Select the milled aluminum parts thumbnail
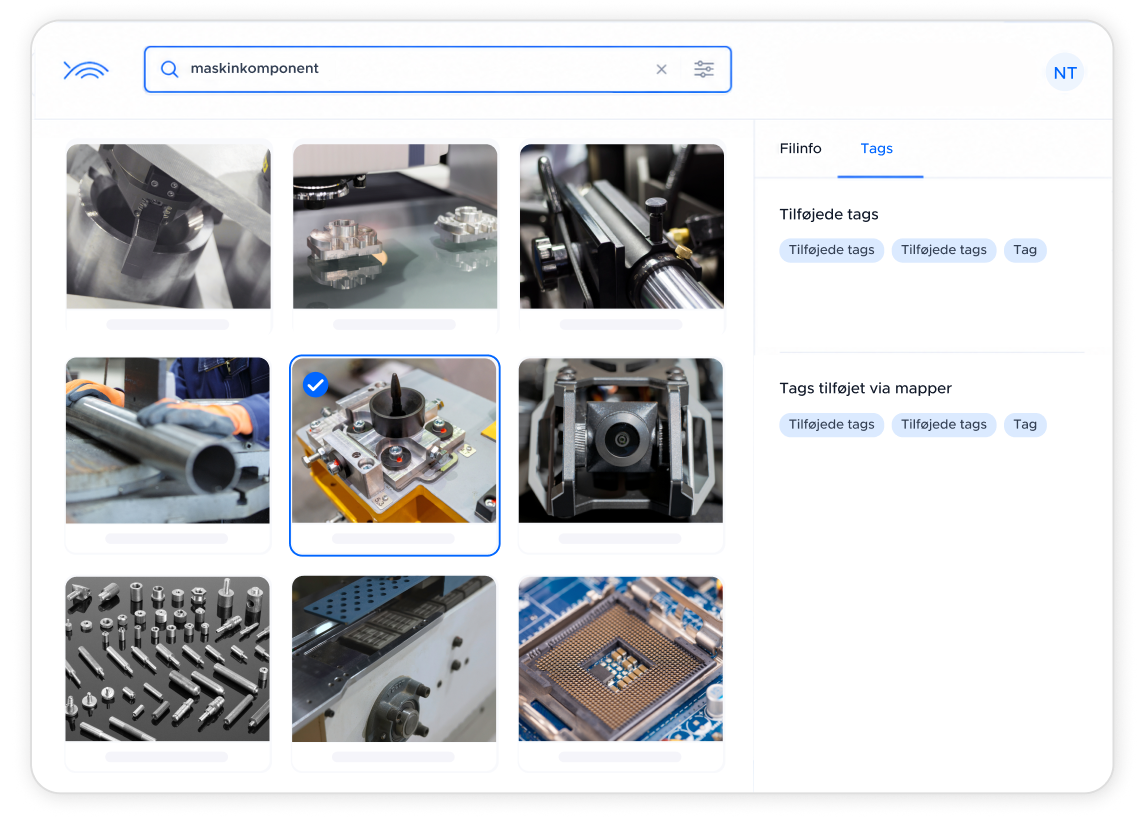 [x=395, y=226]
